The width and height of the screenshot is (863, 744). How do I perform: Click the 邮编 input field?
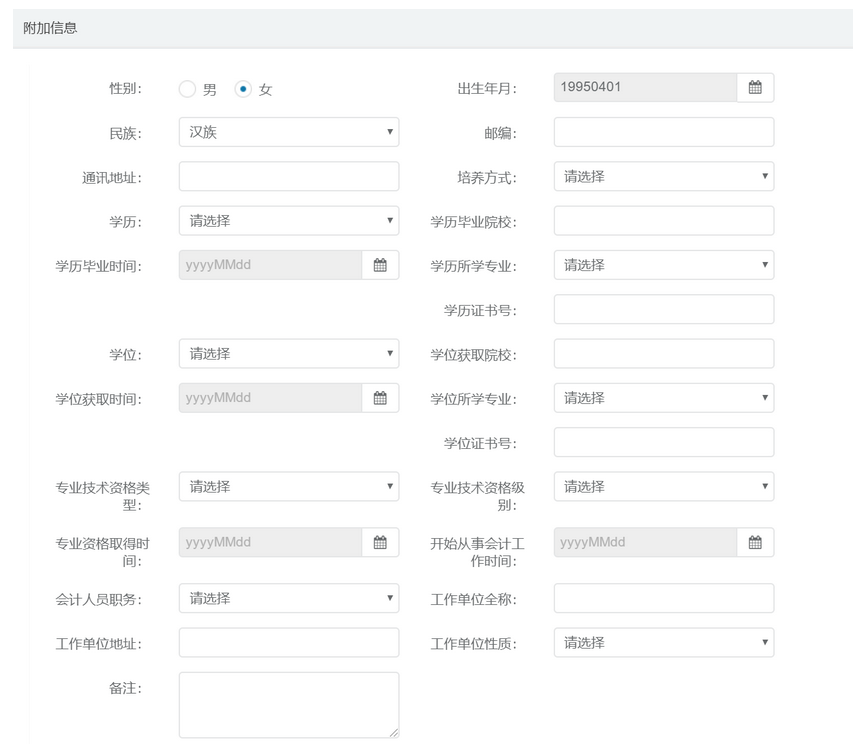tap(664, 132)
